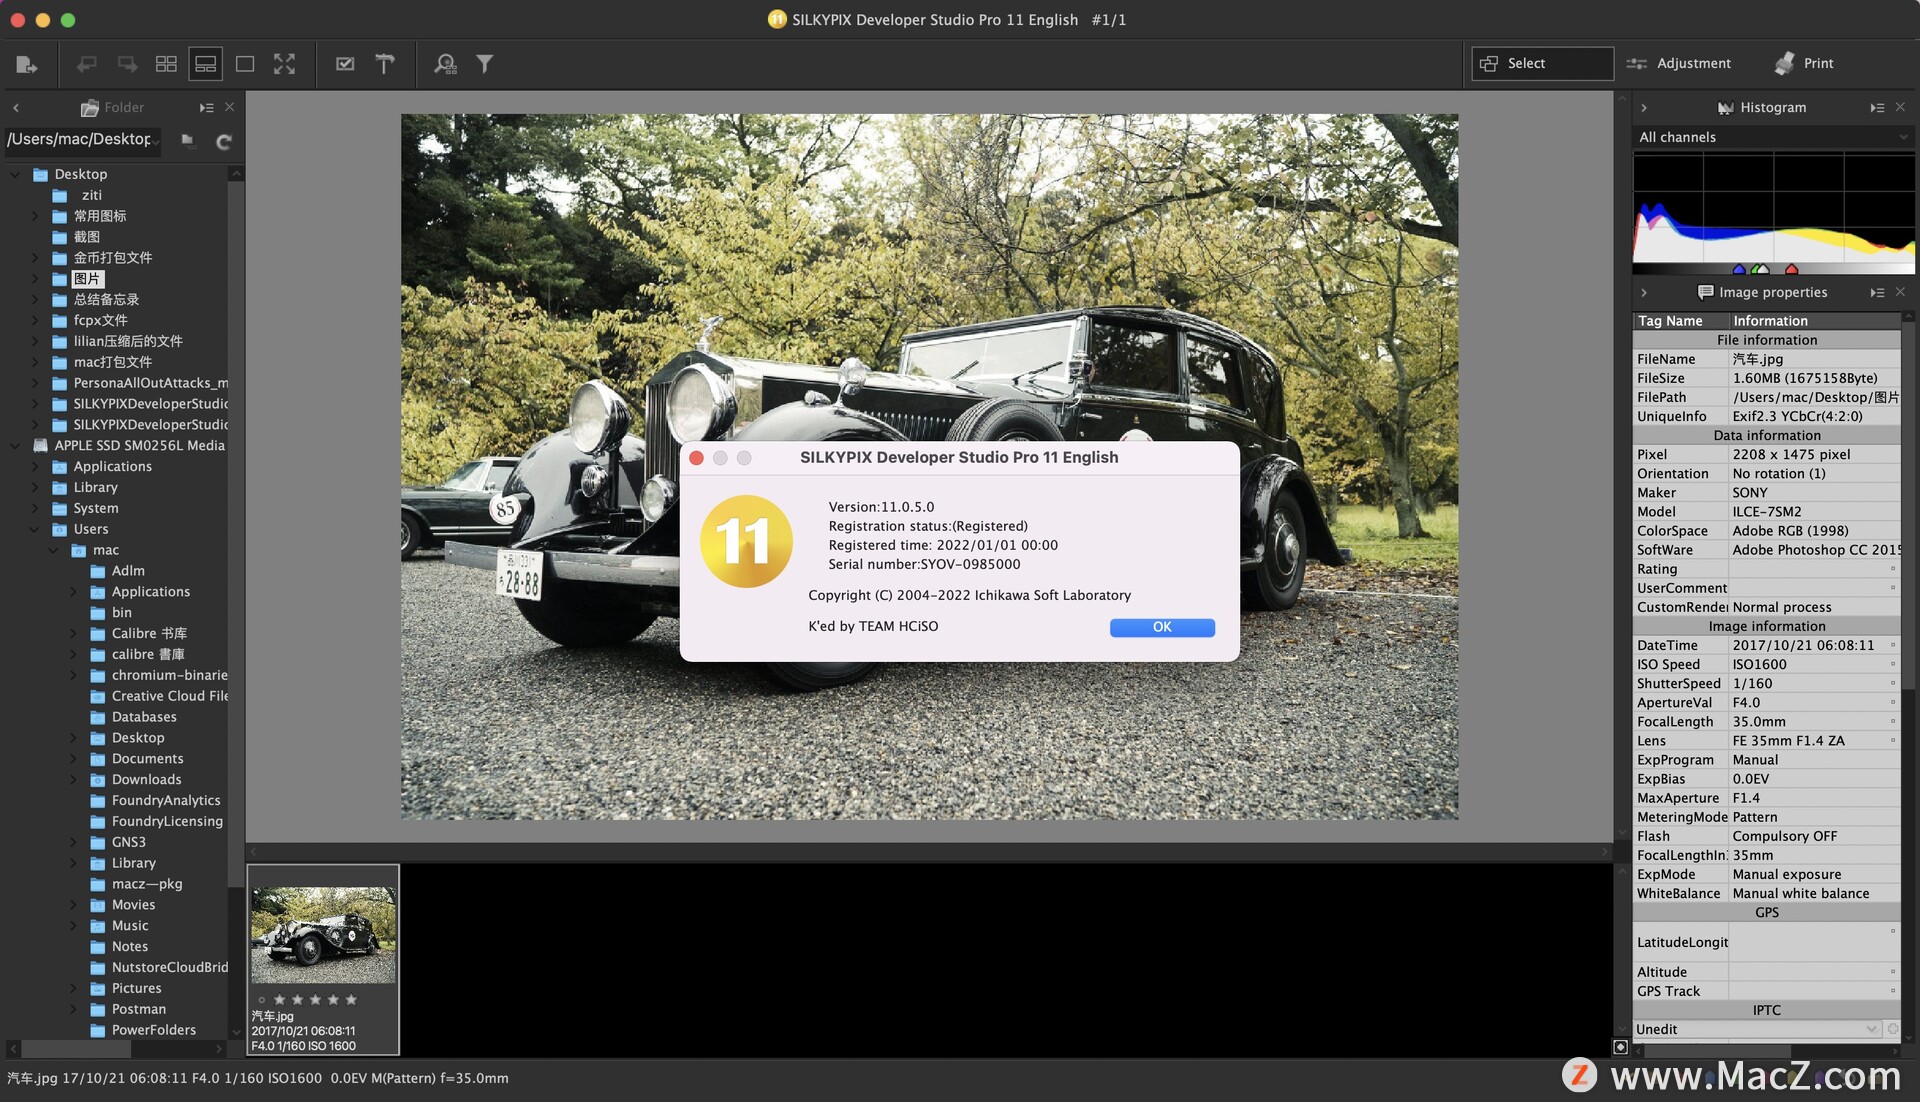
Task: Select the PowerFolders folder in tree
Action: tap(154, 1030)
